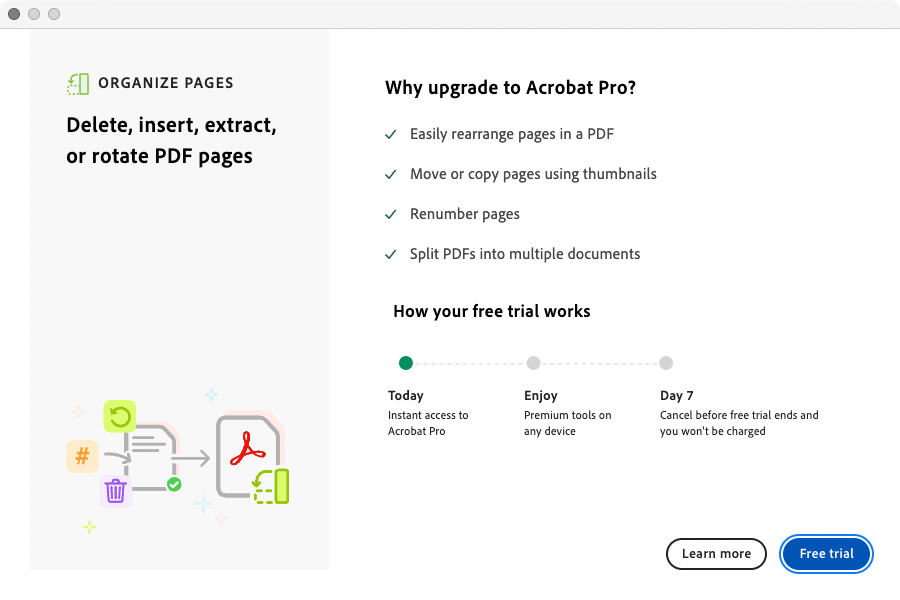Open the Learn more link button
Image resolution: width=900 pixels, height=600 pixels.
(716, 553)
